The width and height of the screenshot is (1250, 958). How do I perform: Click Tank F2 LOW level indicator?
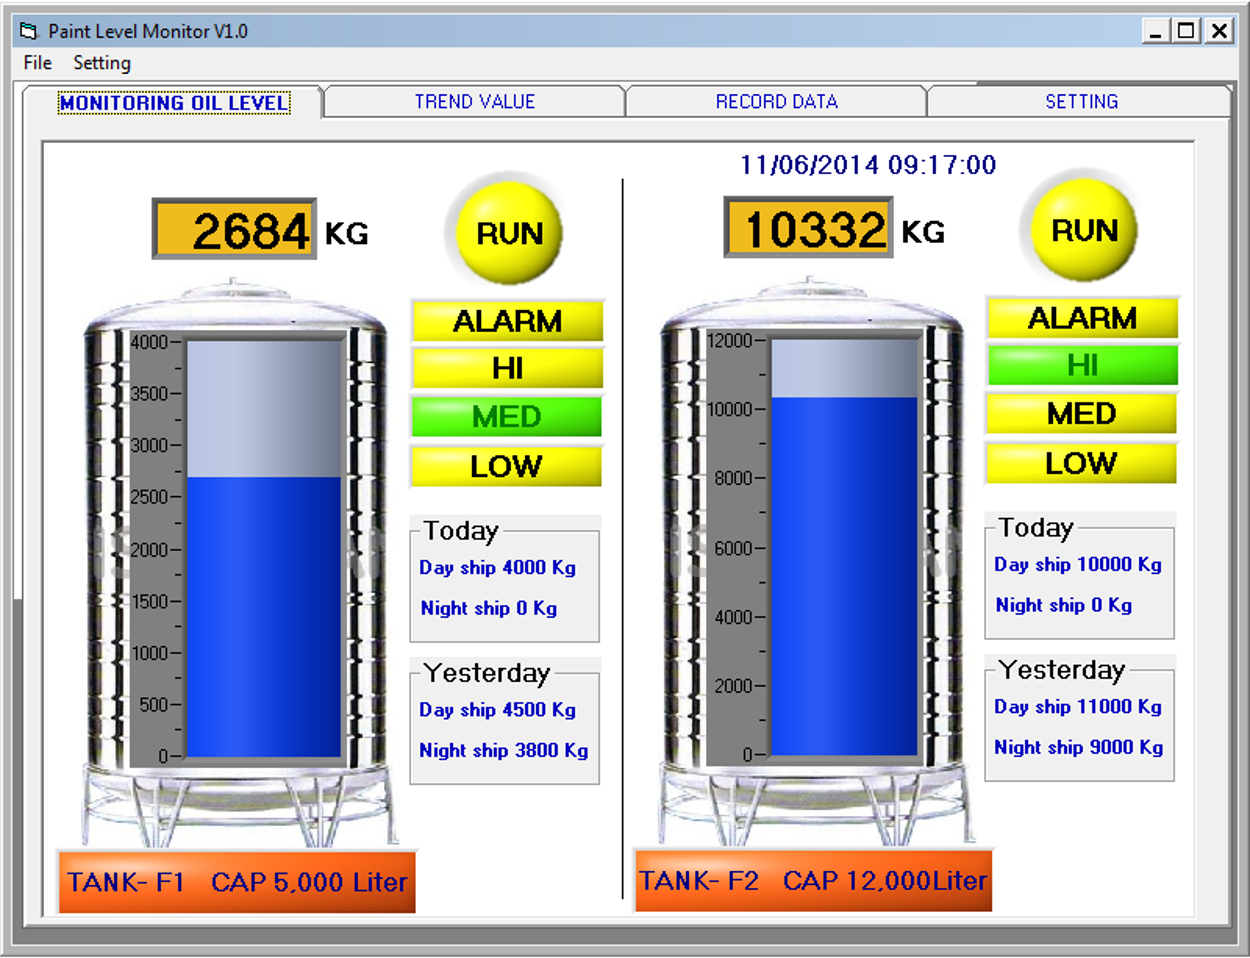pos(1081,464)
